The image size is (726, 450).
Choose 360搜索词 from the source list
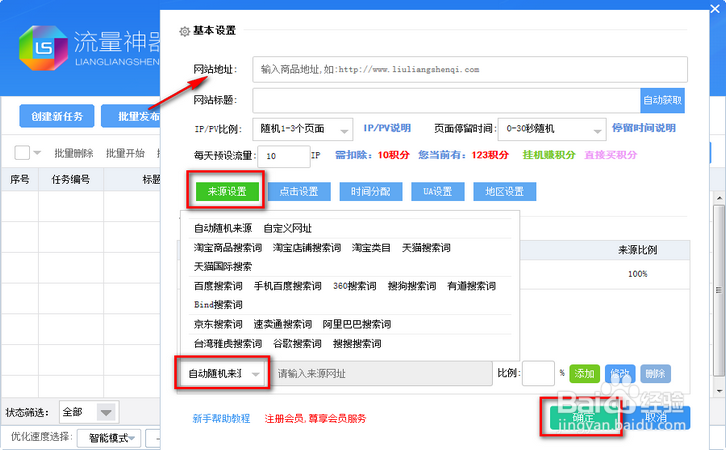pos(355,286)
